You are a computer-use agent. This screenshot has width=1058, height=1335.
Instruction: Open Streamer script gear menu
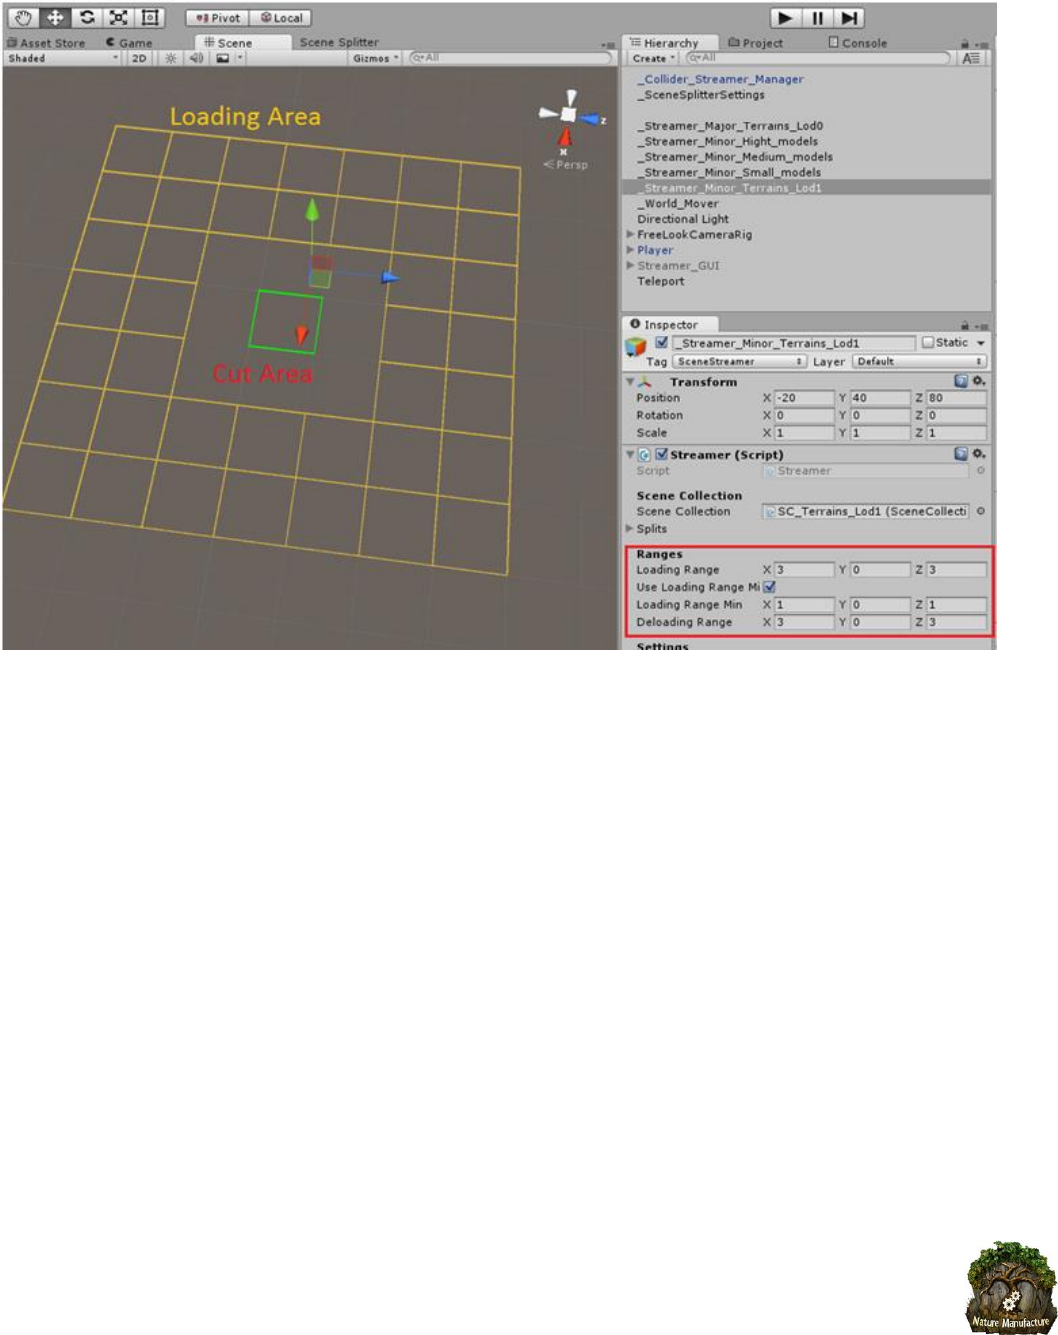(979, 454)
